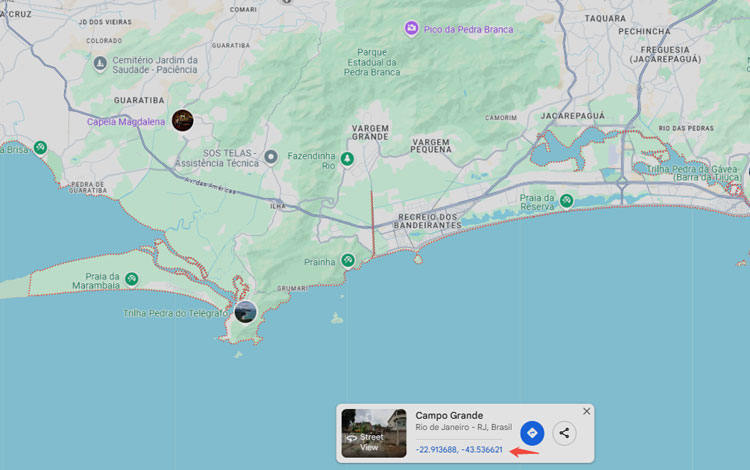
Task: Click the CAMORIM label
Action: coord(501,118)
